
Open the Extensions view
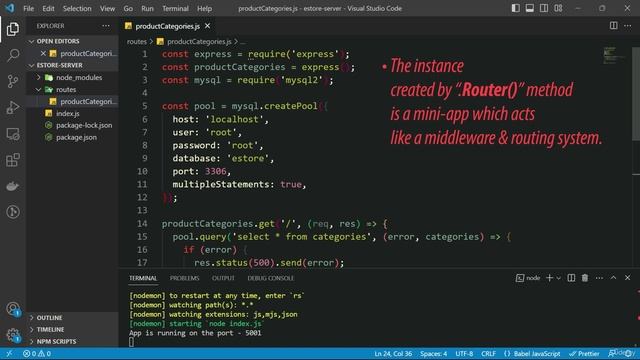13,160
